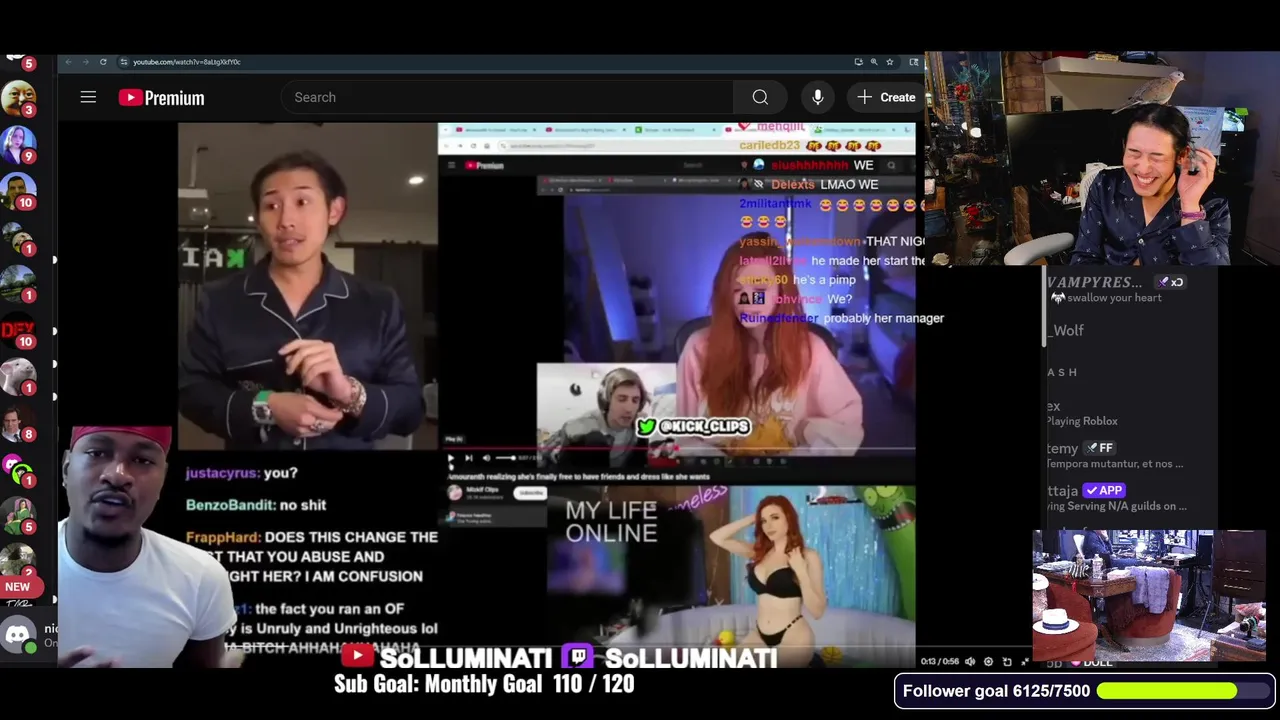The width and height of the screenshot is (1280, 720).
Task: Click BenzoBandit chat username
Action: tap(230, 505)
